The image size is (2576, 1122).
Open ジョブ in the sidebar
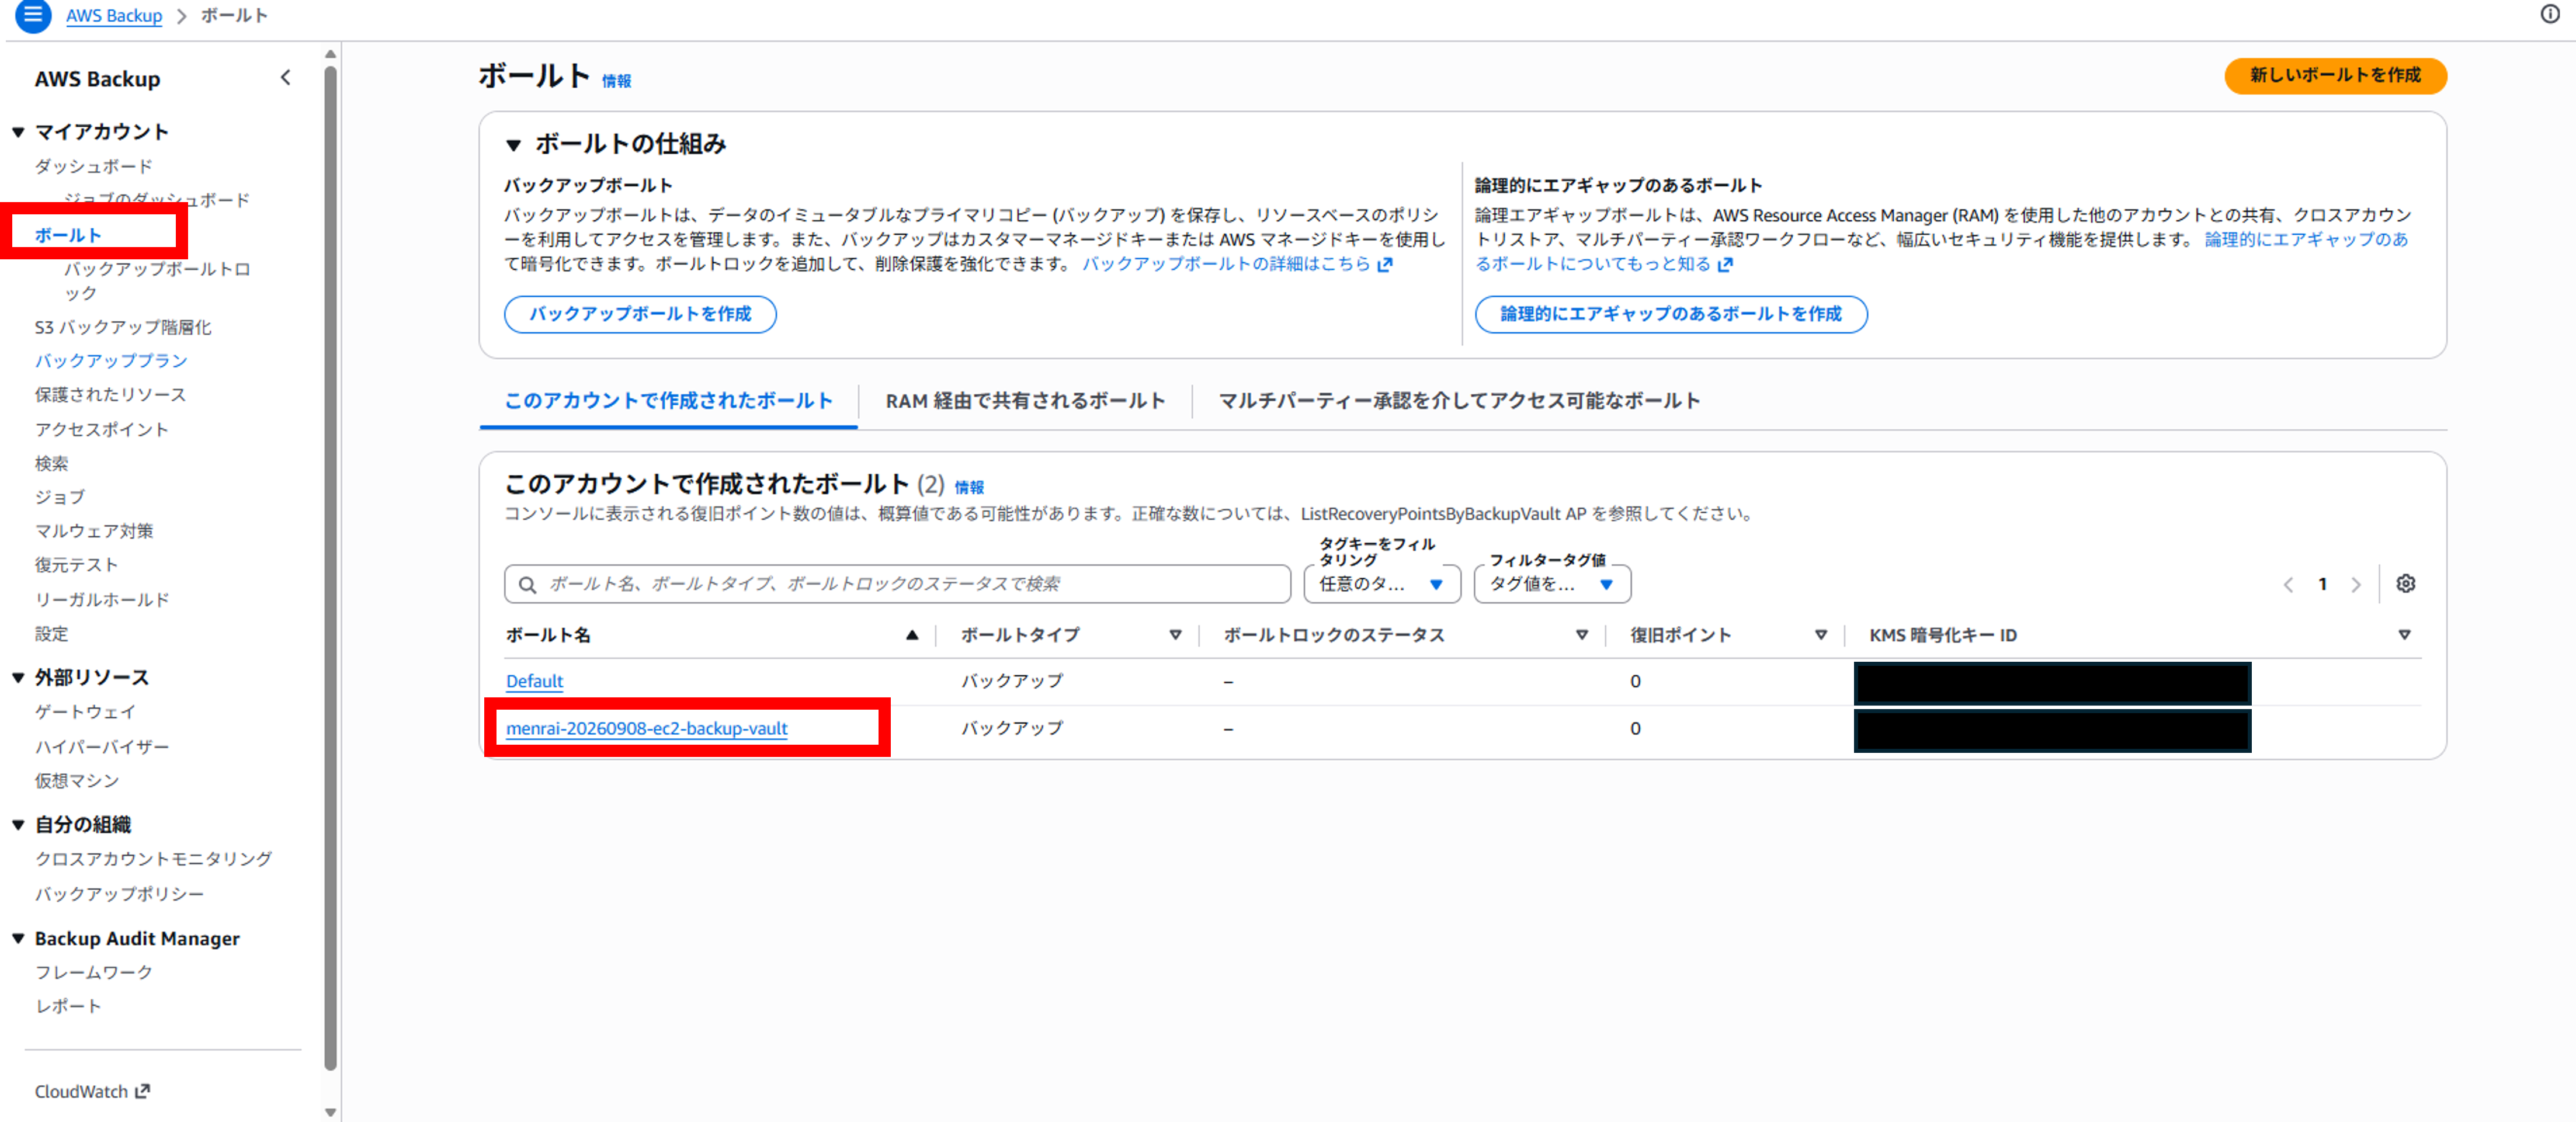[x=60, y=497]
